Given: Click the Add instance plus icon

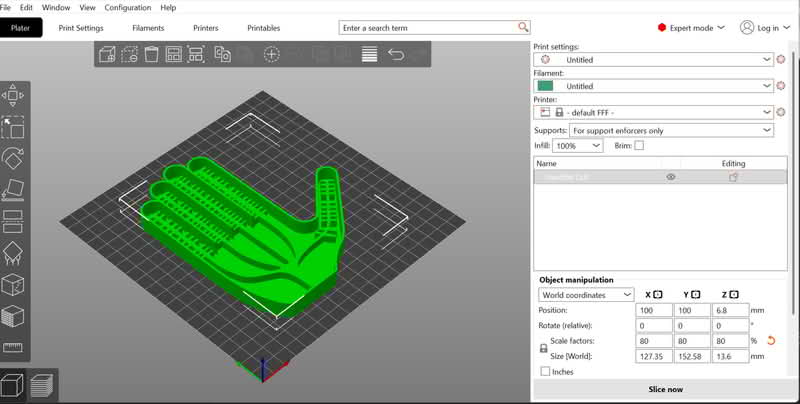Looking at the screenshot, I should tap(271, 54).
